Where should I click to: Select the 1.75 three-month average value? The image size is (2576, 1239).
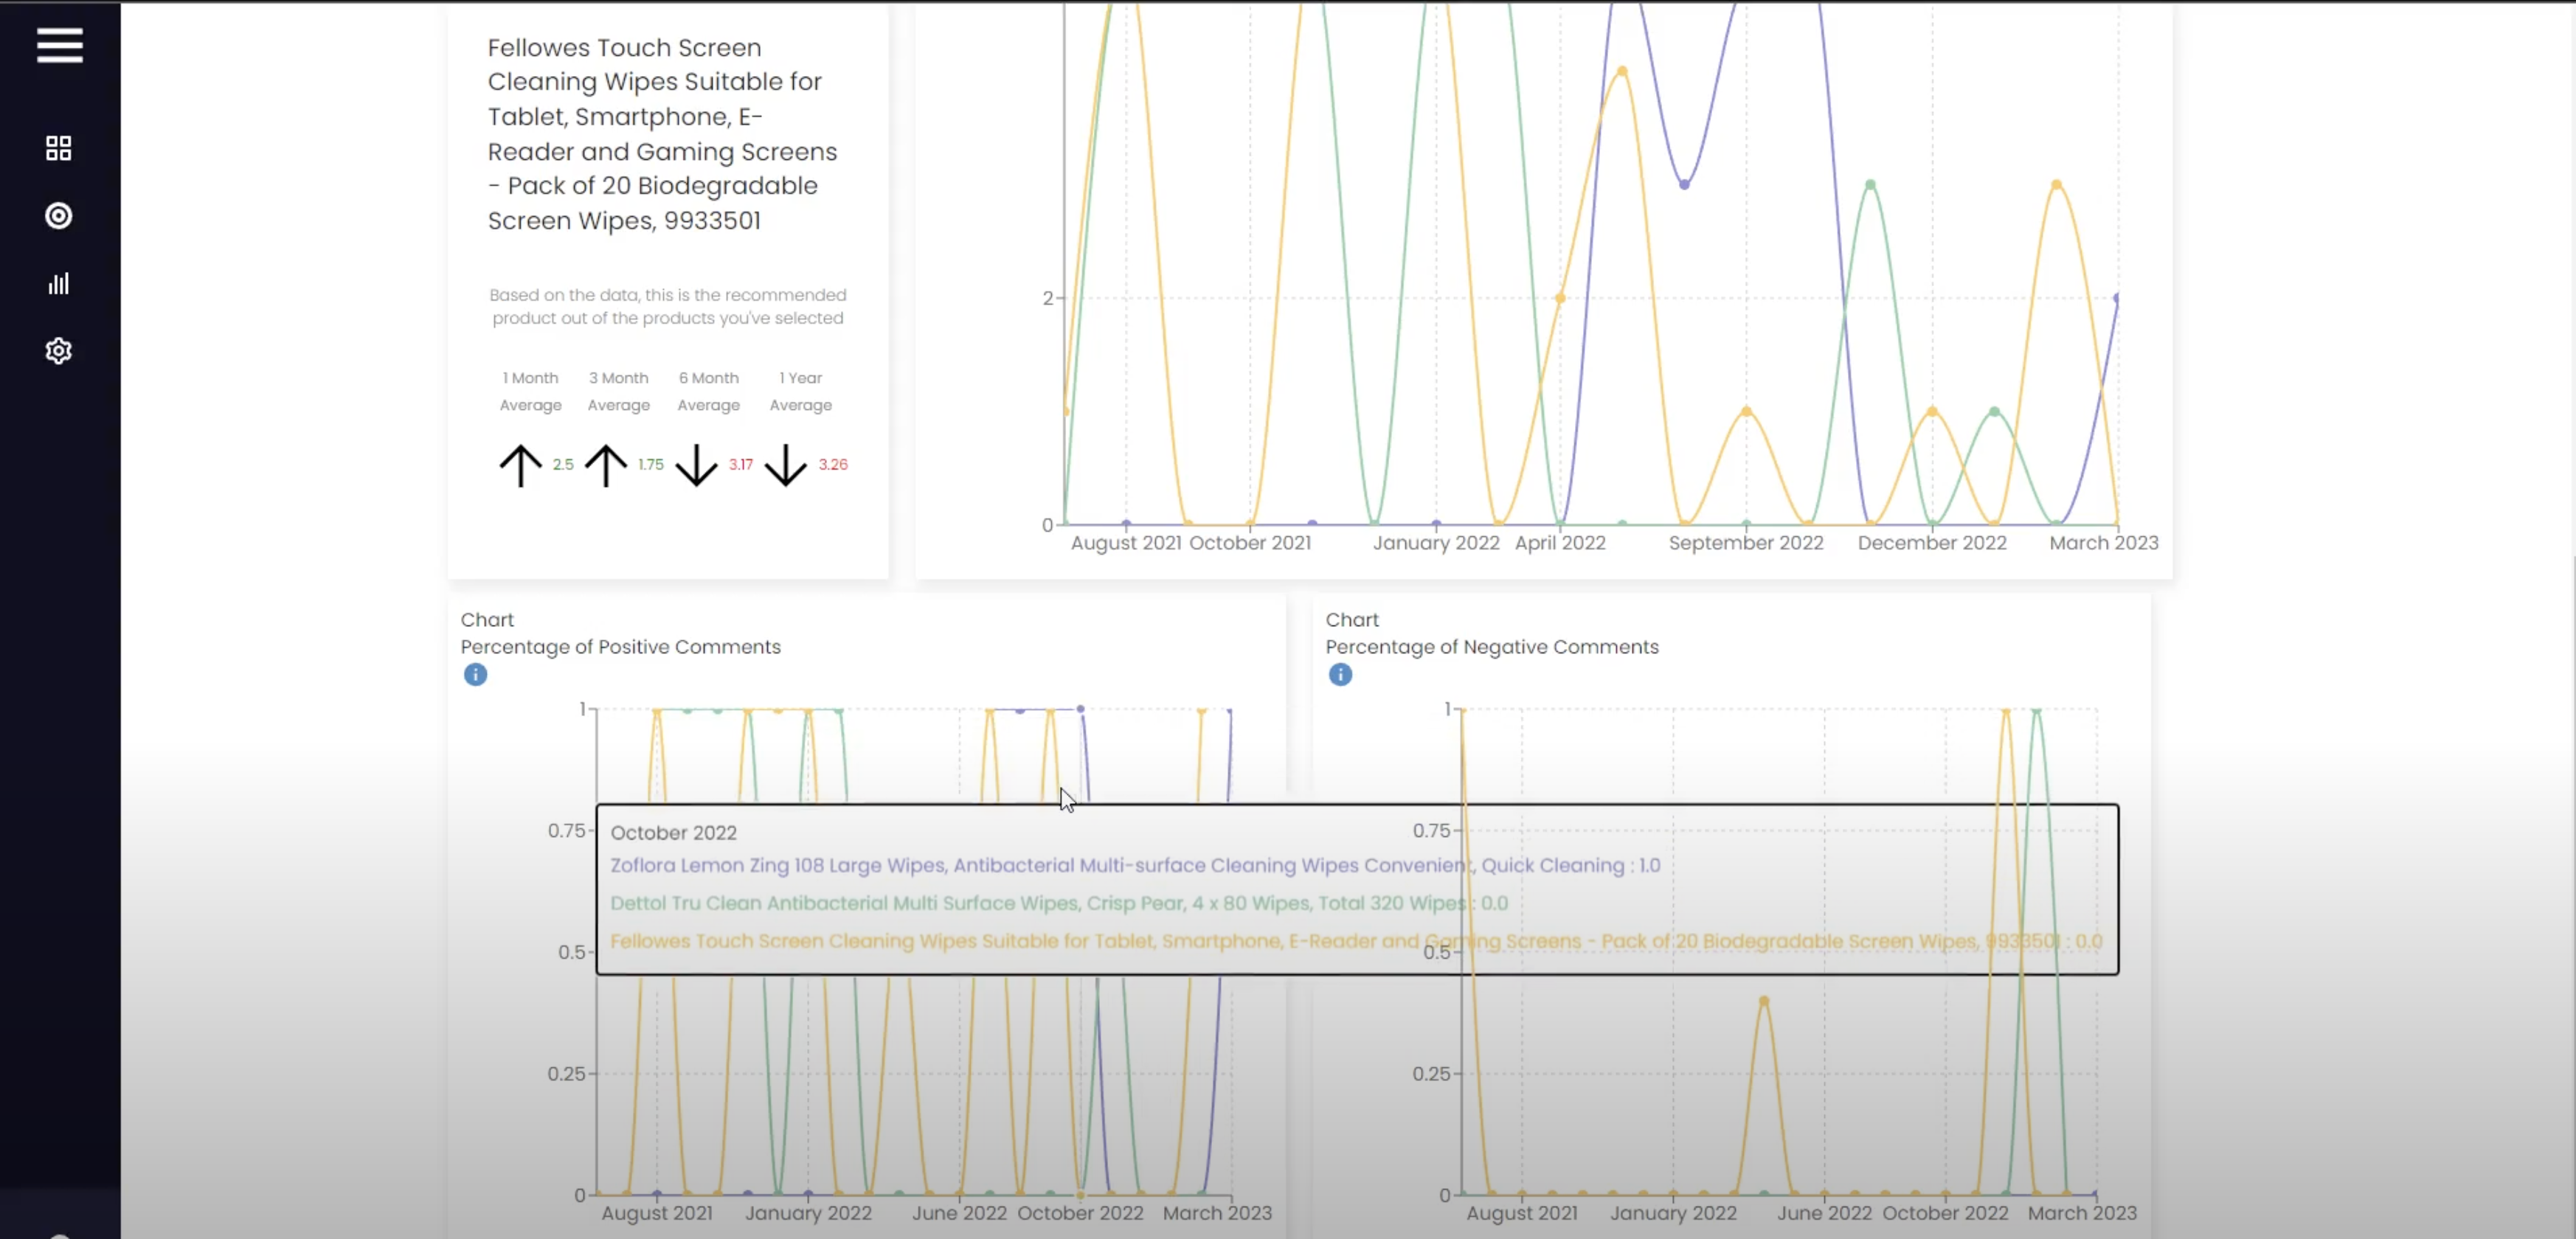click(x=651, y=464)
